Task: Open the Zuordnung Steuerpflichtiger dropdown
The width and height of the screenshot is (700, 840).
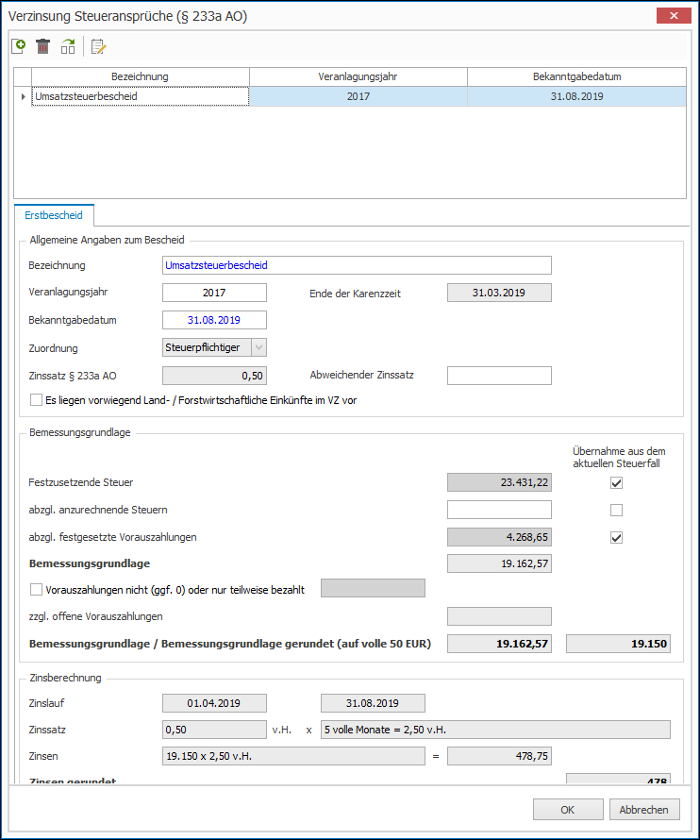Action: 259,348
